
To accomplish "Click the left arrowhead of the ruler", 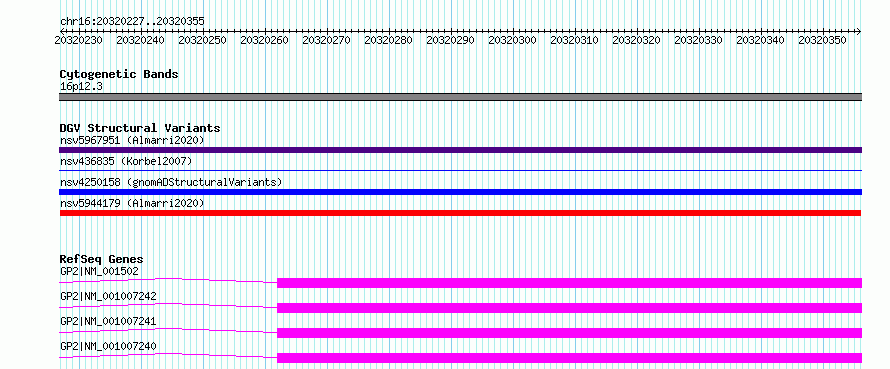I will [62, 31].
